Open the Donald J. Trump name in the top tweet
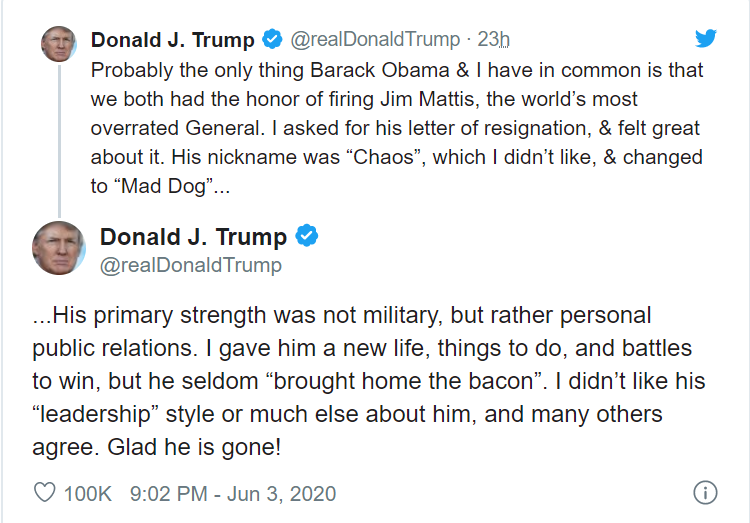Screen dimensions: 750x523 coord(172,39)
